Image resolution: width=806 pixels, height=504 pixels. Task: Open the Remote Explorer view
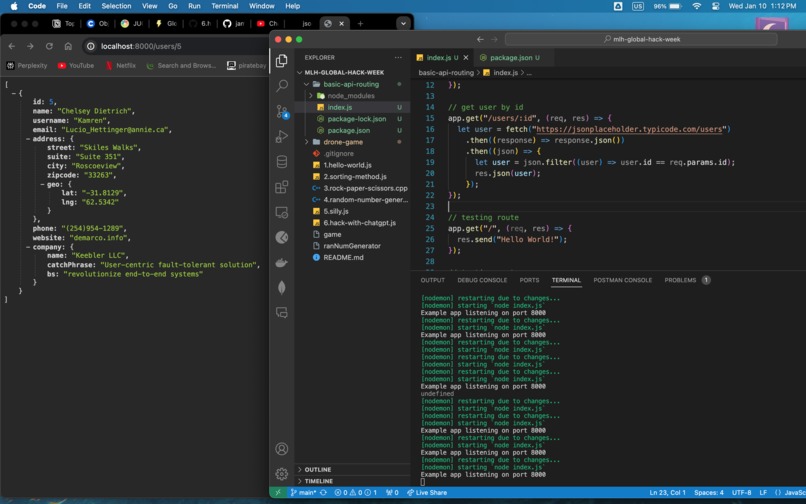pos(282,212)
